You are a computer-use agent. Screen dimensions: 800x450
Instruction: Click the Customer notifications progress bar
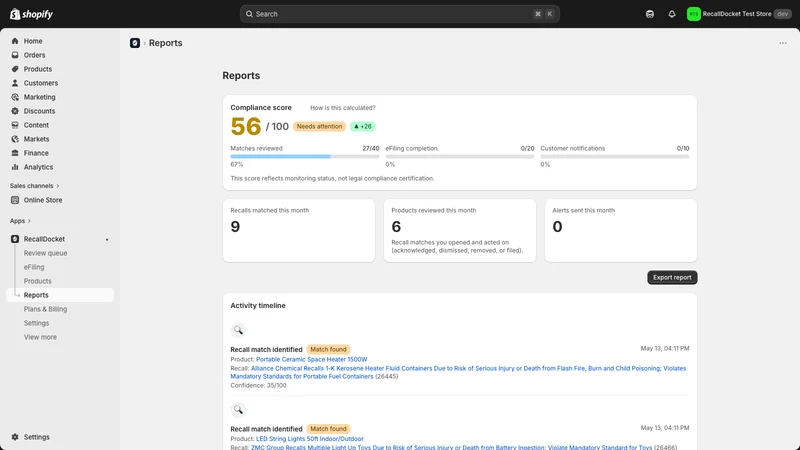[615, 157]
